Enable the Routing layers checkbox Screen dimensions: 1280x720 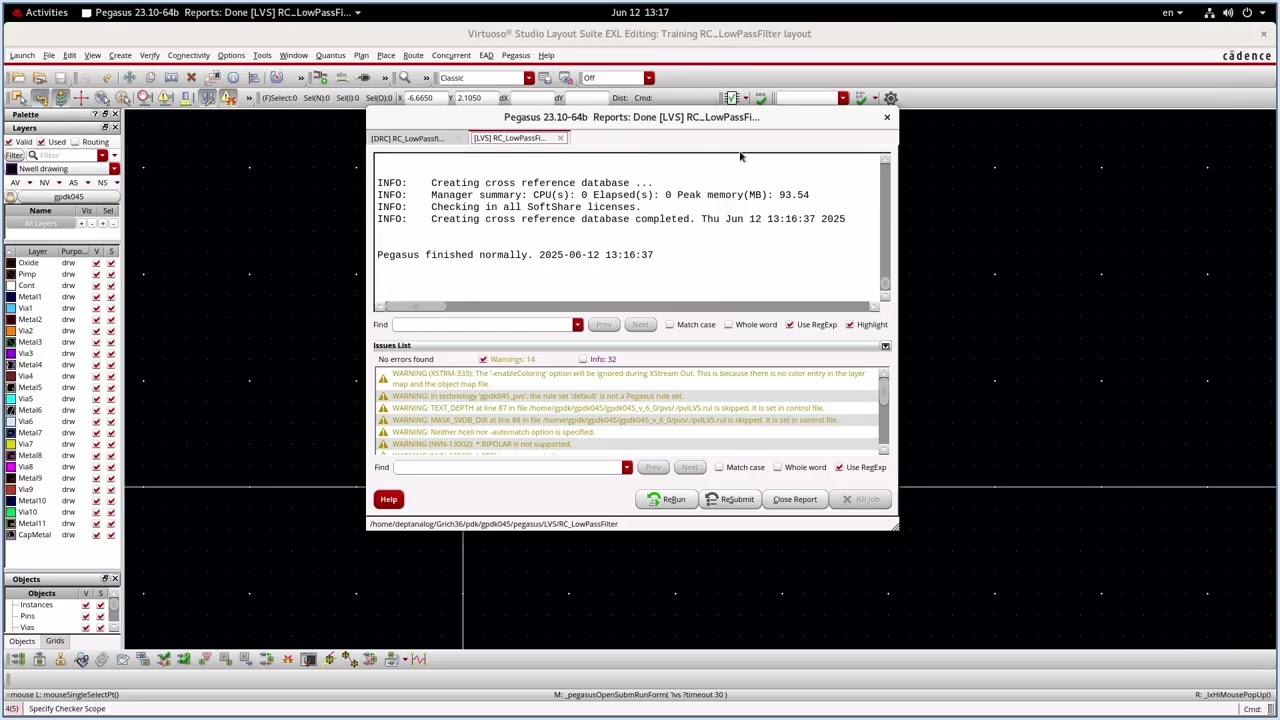pos(75,142)
